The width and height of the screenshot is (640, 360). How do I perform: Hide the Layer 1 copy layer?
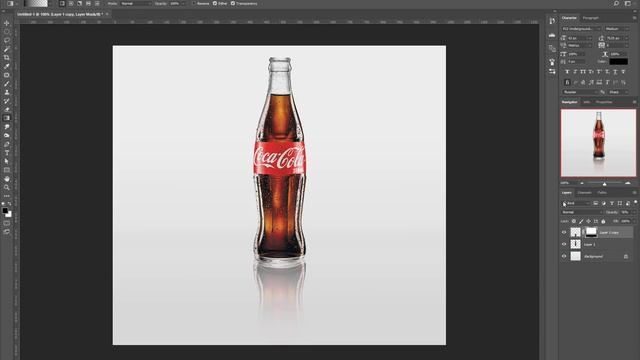(x=564, y=232)
